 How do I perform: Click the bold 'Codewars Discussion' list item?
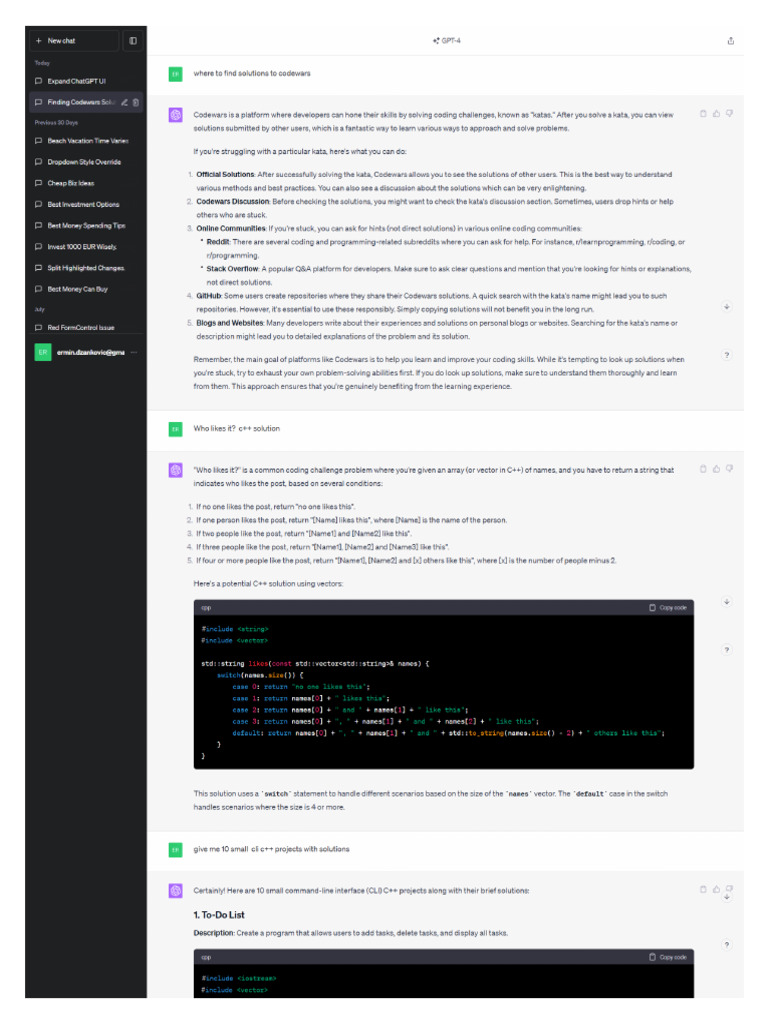pos(232,201)
